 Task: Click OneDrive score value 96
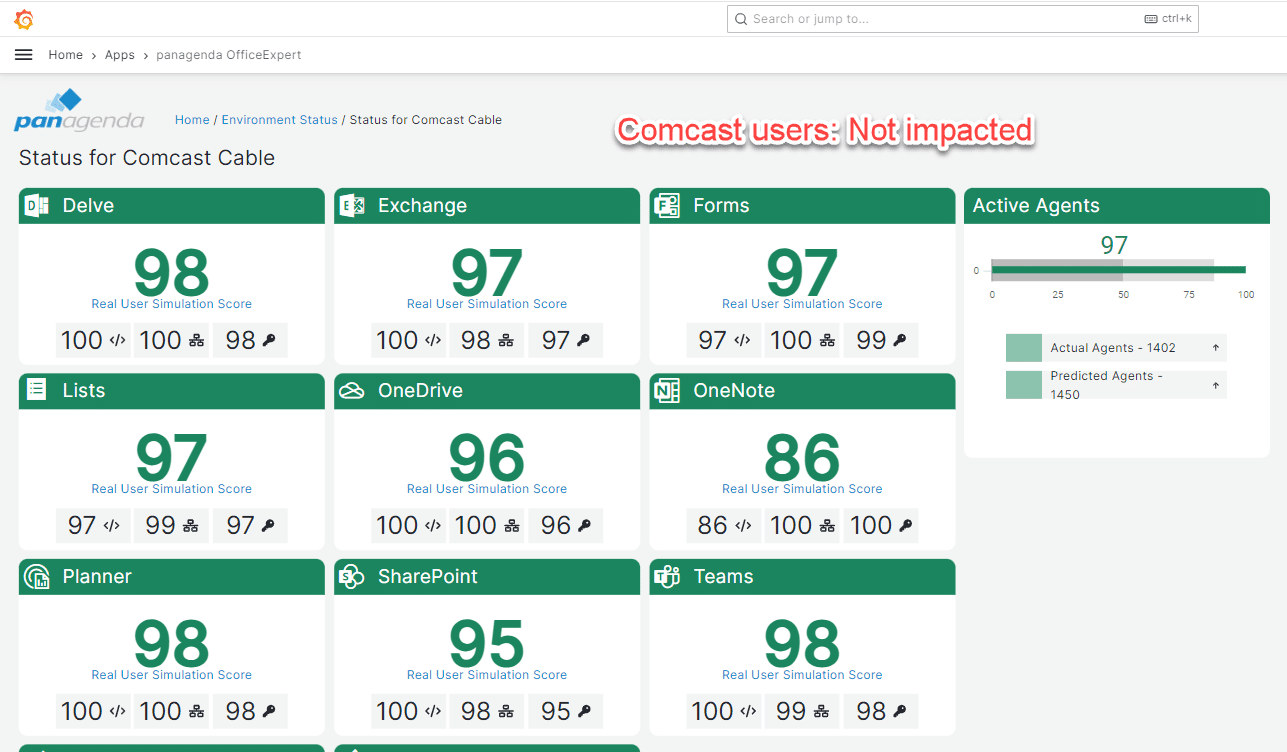point(487,459)
